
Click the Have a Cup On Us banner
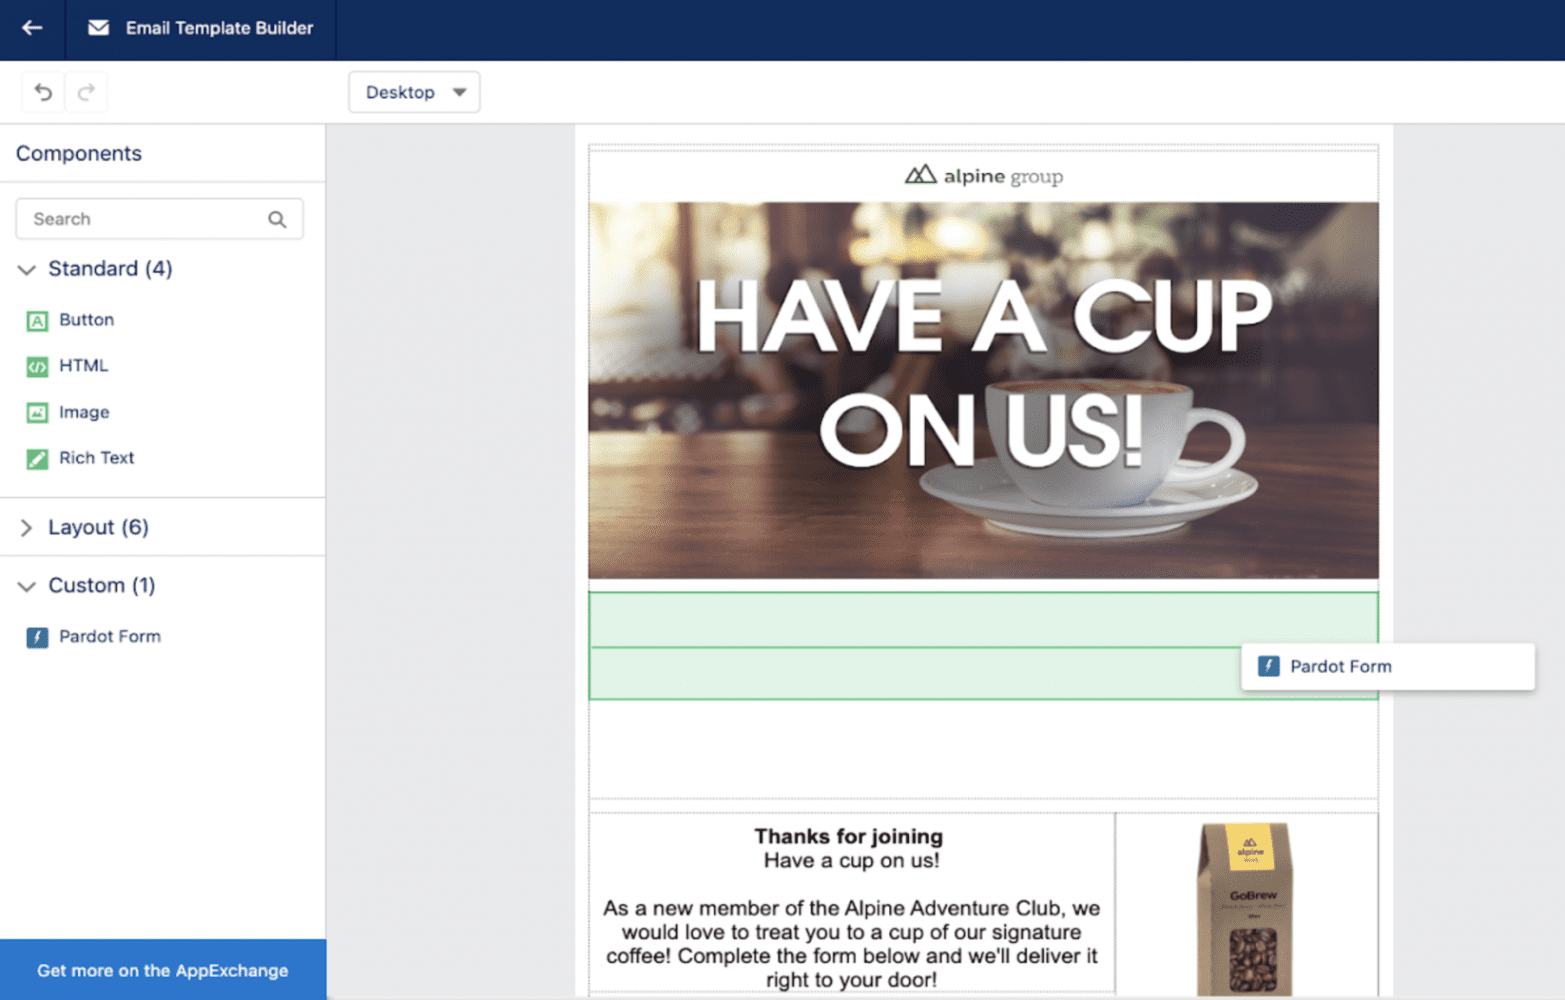pyautogui.click(x=982, y=390)
